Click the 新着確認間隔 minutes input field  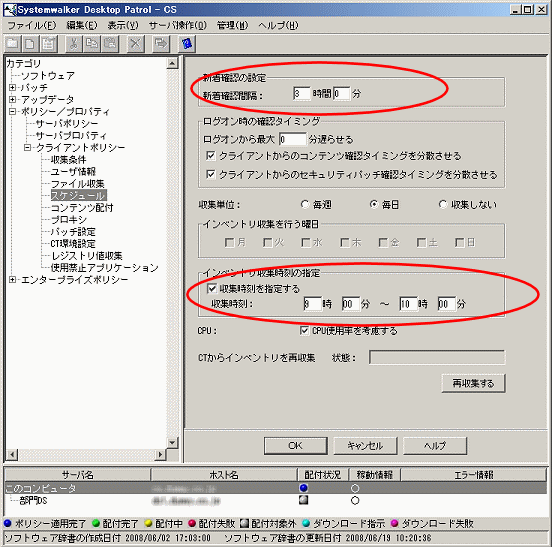pyautogui.click(x=341, y=94)
